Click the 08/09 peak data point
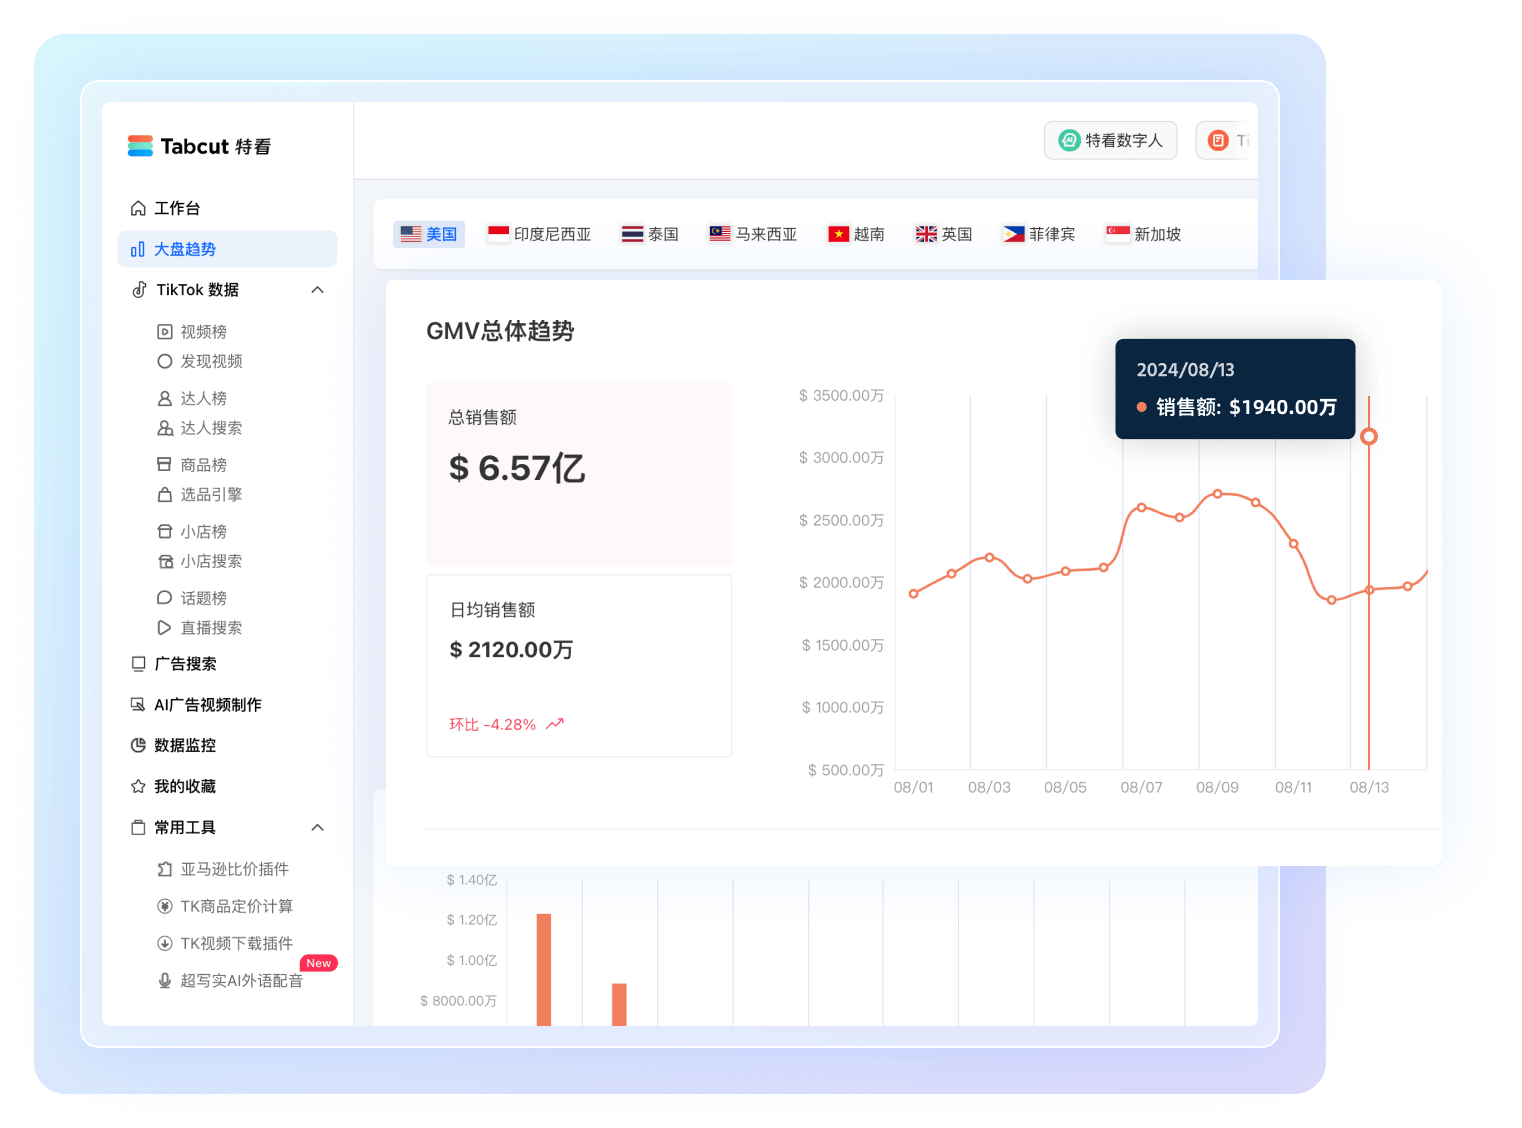This screenshot has width=1522, height=1128. click(1217, 493)
